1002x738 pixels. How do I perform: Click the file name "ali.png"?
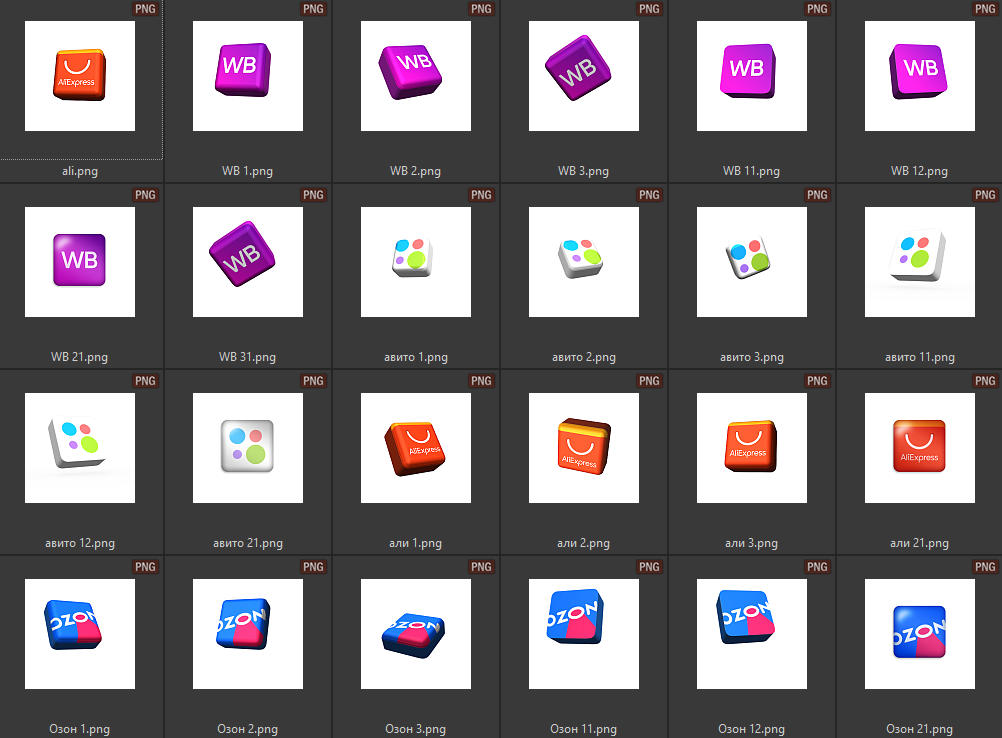click(x=80, y=171)
